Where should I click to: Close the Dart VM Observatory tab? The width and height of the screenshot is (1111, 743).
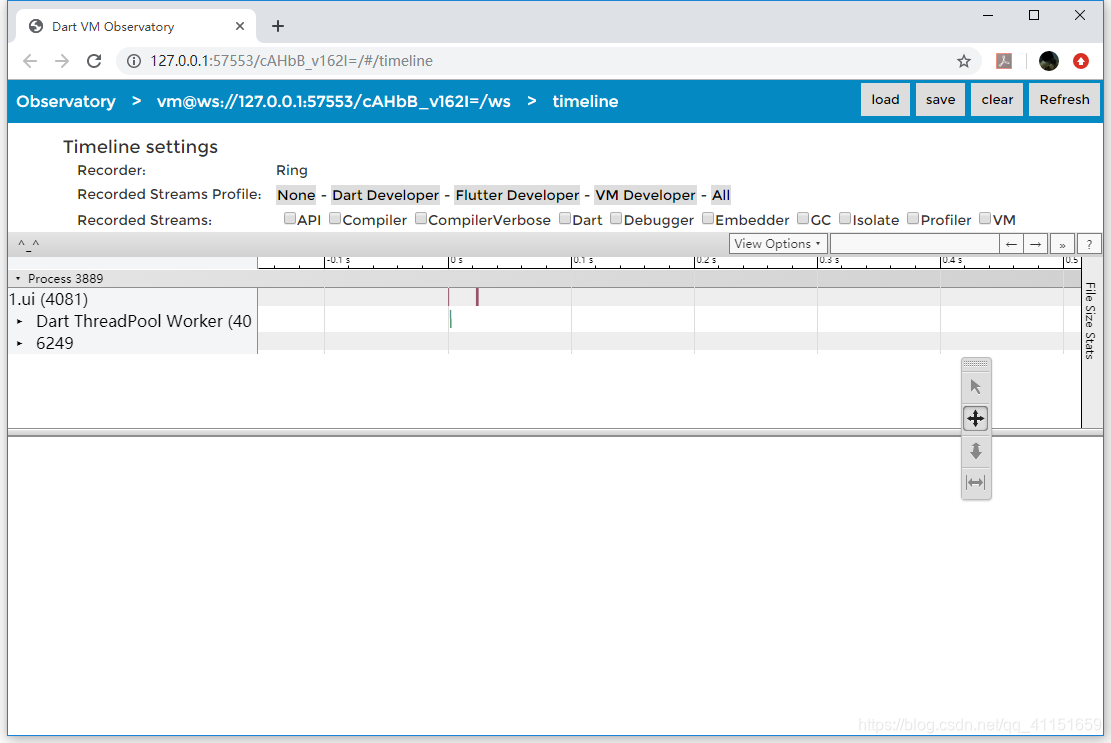pos(239,26)
